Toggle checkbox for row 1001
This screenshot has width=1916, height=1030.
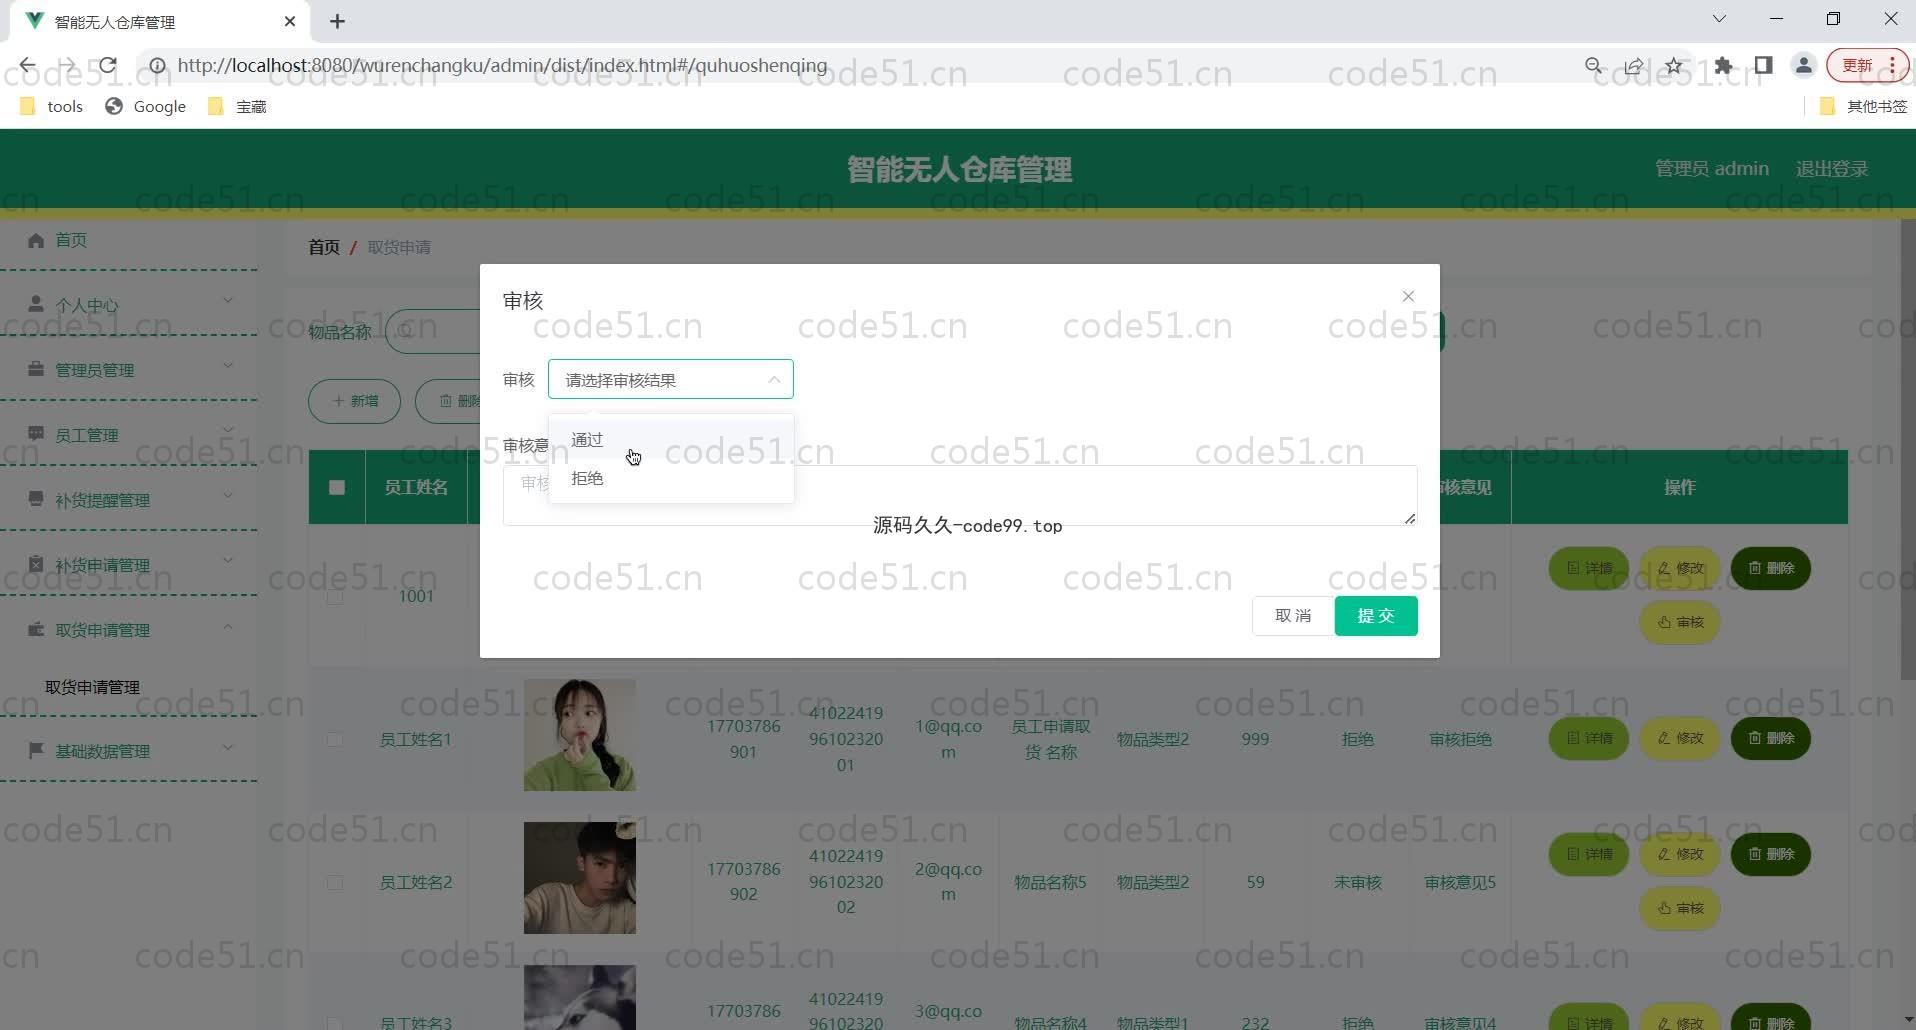click(335, 596)
